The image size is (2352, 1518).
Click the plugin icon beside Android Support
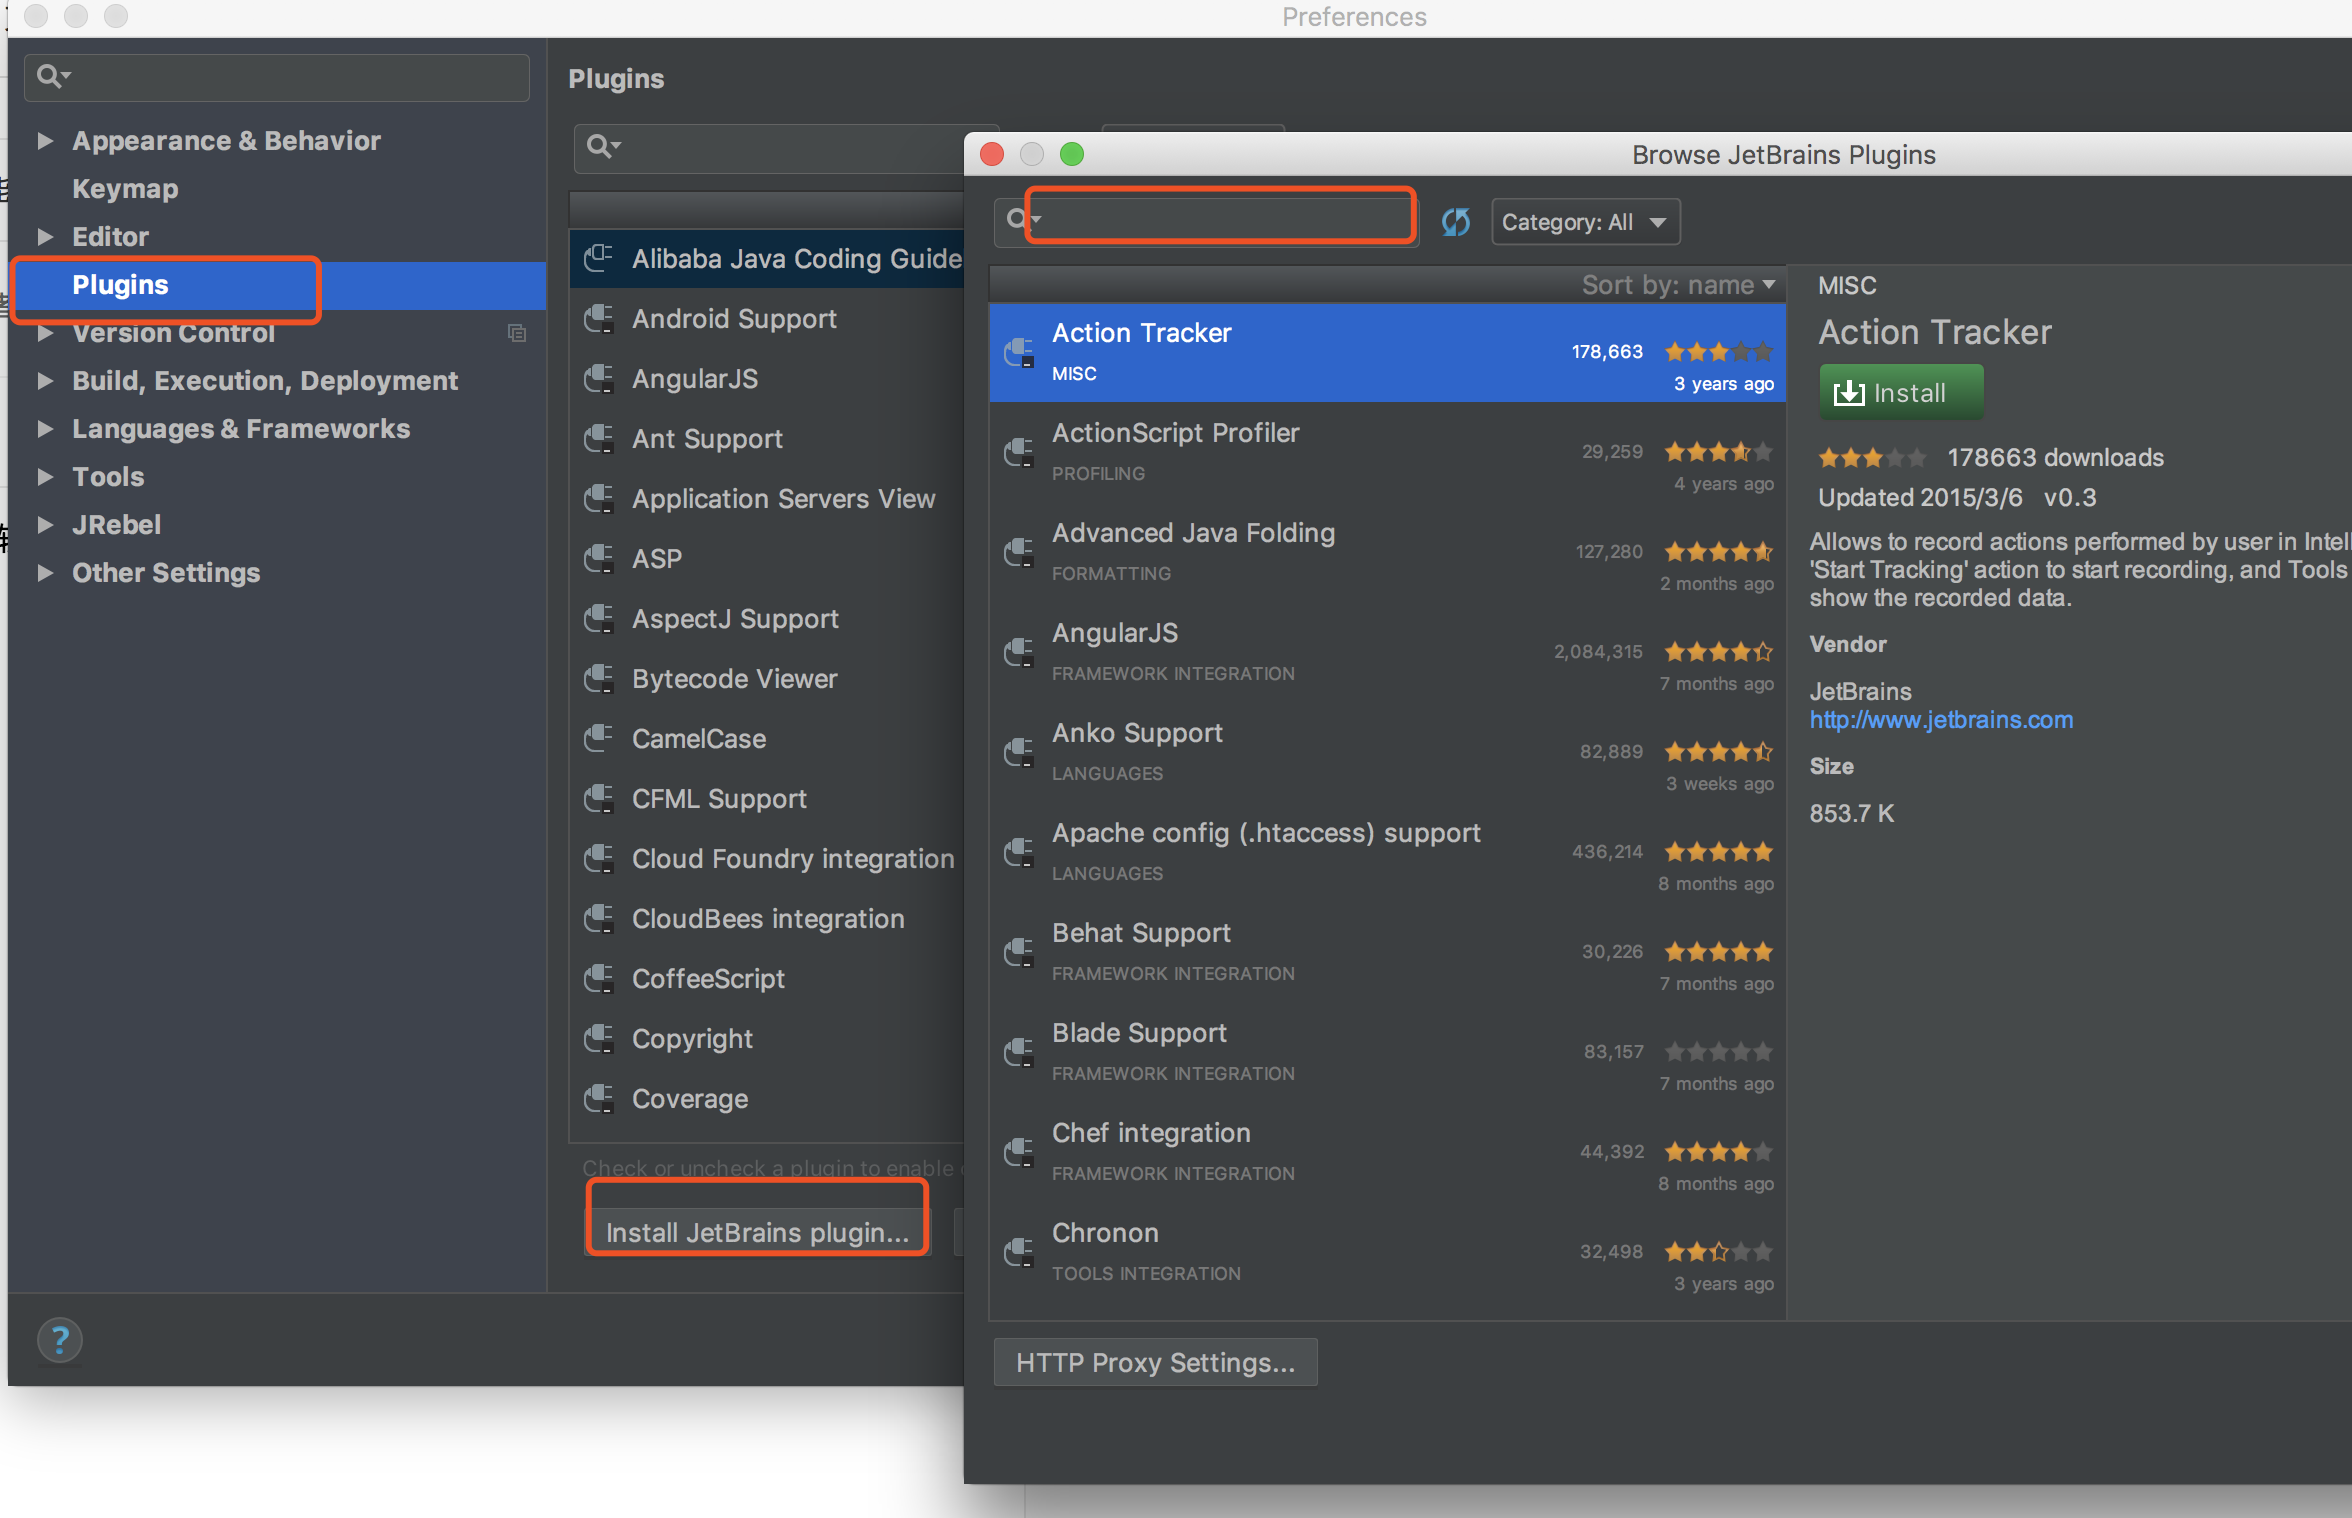pos(599,319)
